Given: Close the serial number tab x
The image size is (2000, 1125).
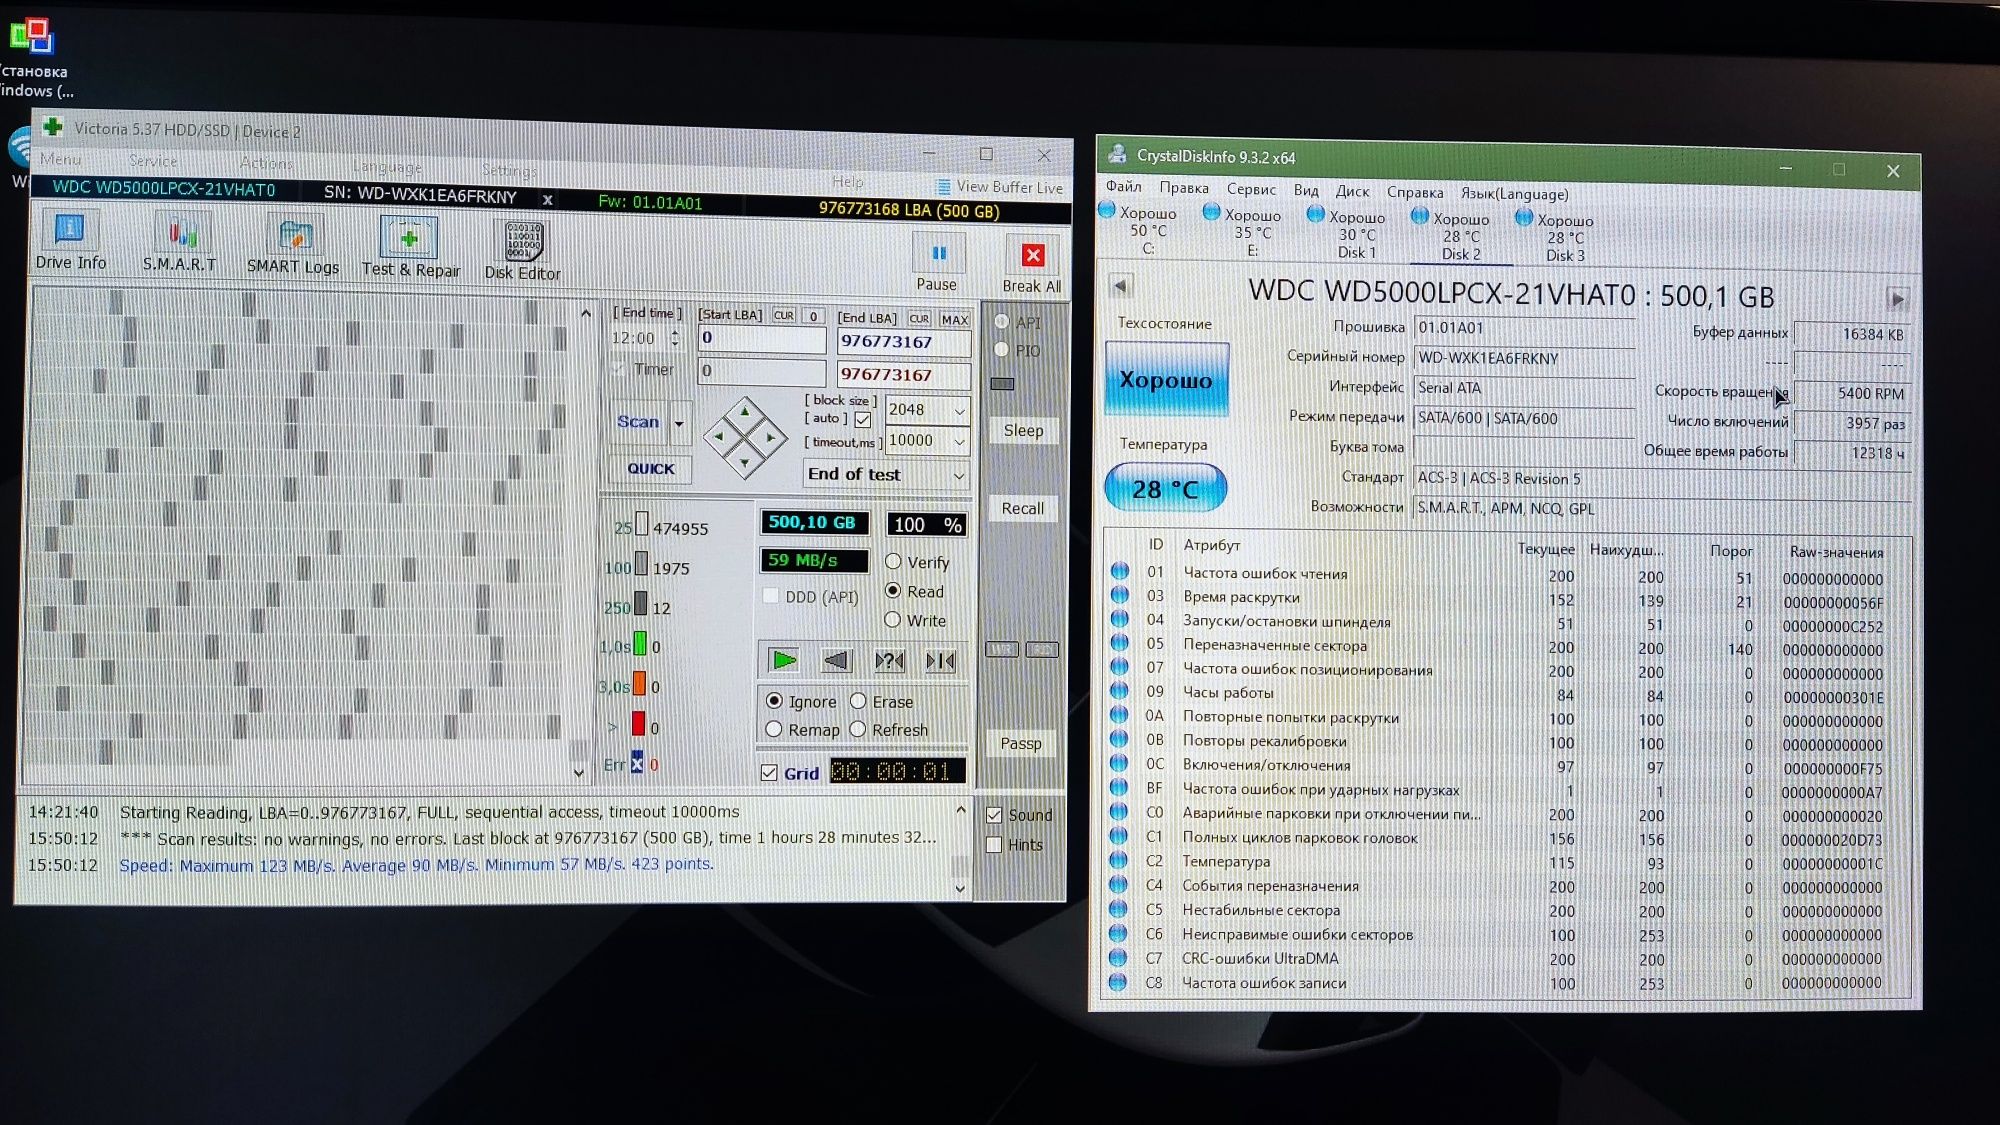Looking at the screenshot, I should click(x=548, y=199).
